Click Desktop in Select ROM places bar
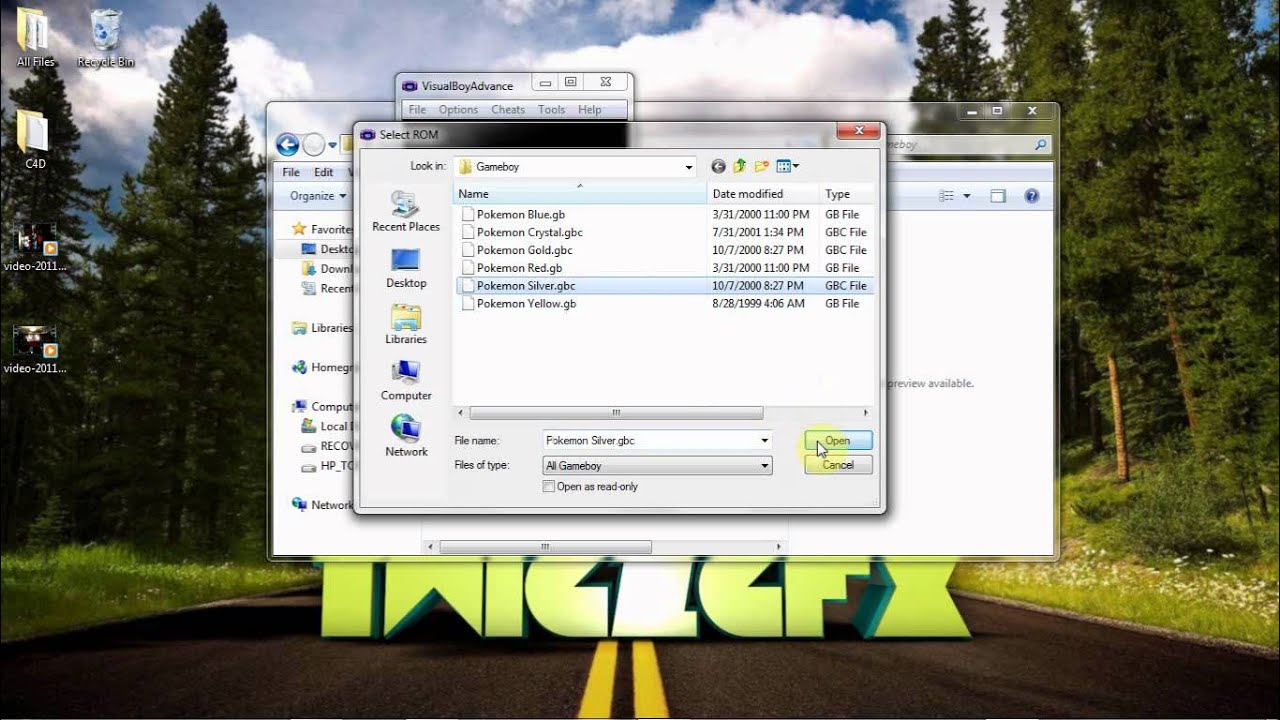The width and height of the screenshot is (1280, 720). pyautogui.click(x=406, y=268)
